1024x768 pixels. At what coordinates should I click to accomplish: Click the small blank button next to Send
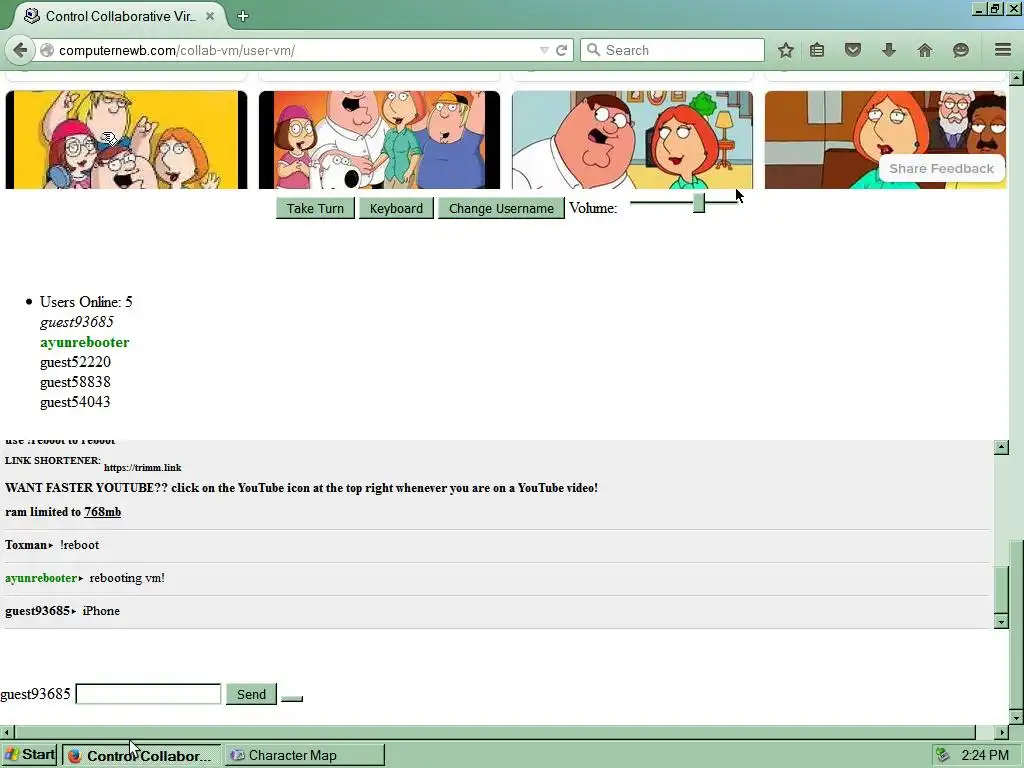tap(292, 699)
